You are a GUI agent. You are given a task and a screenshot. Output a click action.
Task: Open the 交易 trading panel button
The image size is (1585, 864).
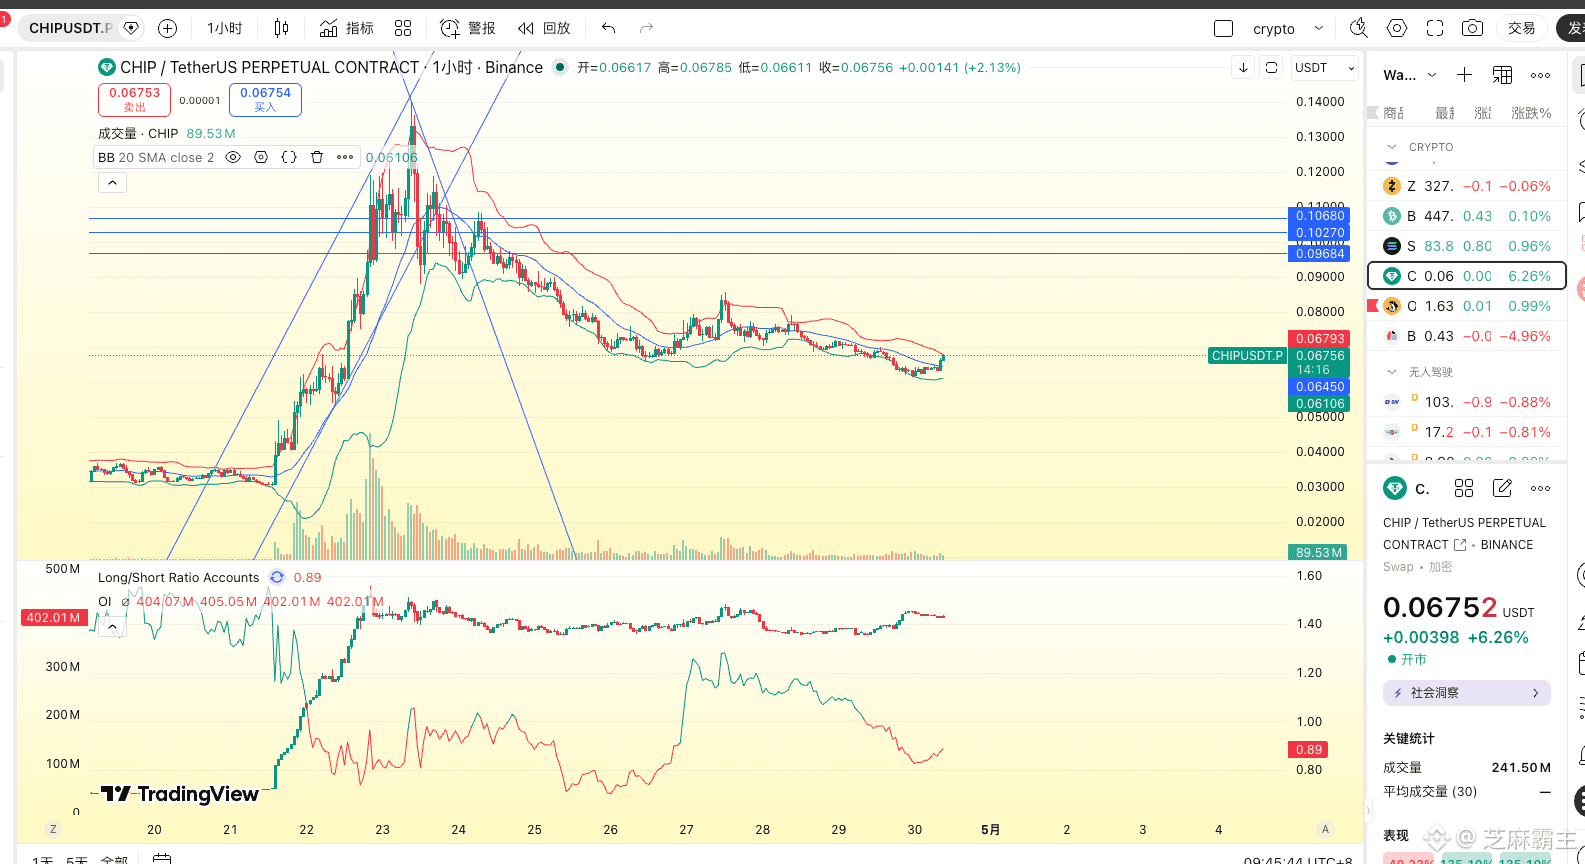tap(1522, 28)
